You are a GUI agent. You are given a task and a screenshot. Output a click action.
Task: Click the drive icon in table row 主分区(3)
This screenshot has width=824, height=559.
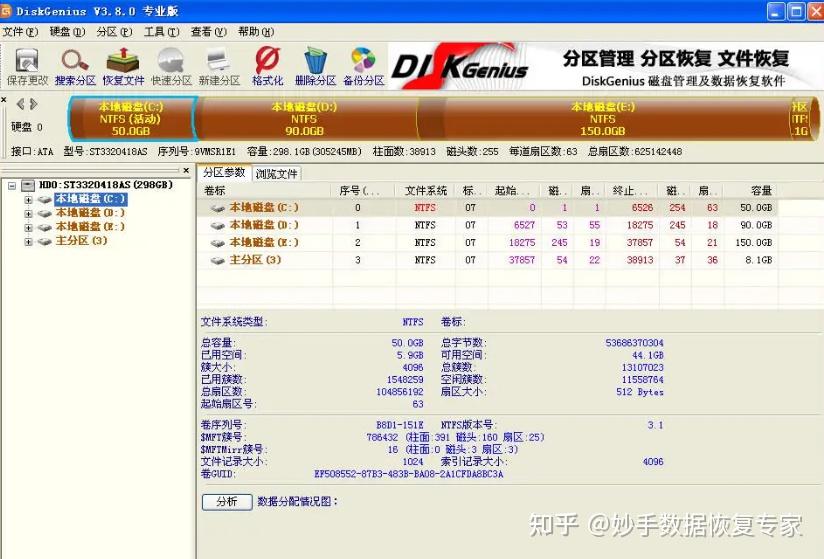(x=218, y=260)
